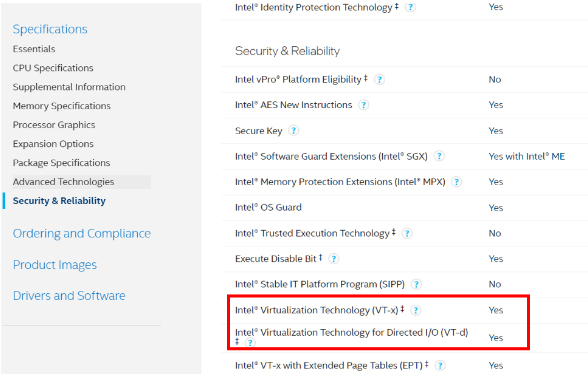Click the 'No' value for vPro Eligibility
Image resolution: width=588 pixels, height=381 pixels.
495,80
